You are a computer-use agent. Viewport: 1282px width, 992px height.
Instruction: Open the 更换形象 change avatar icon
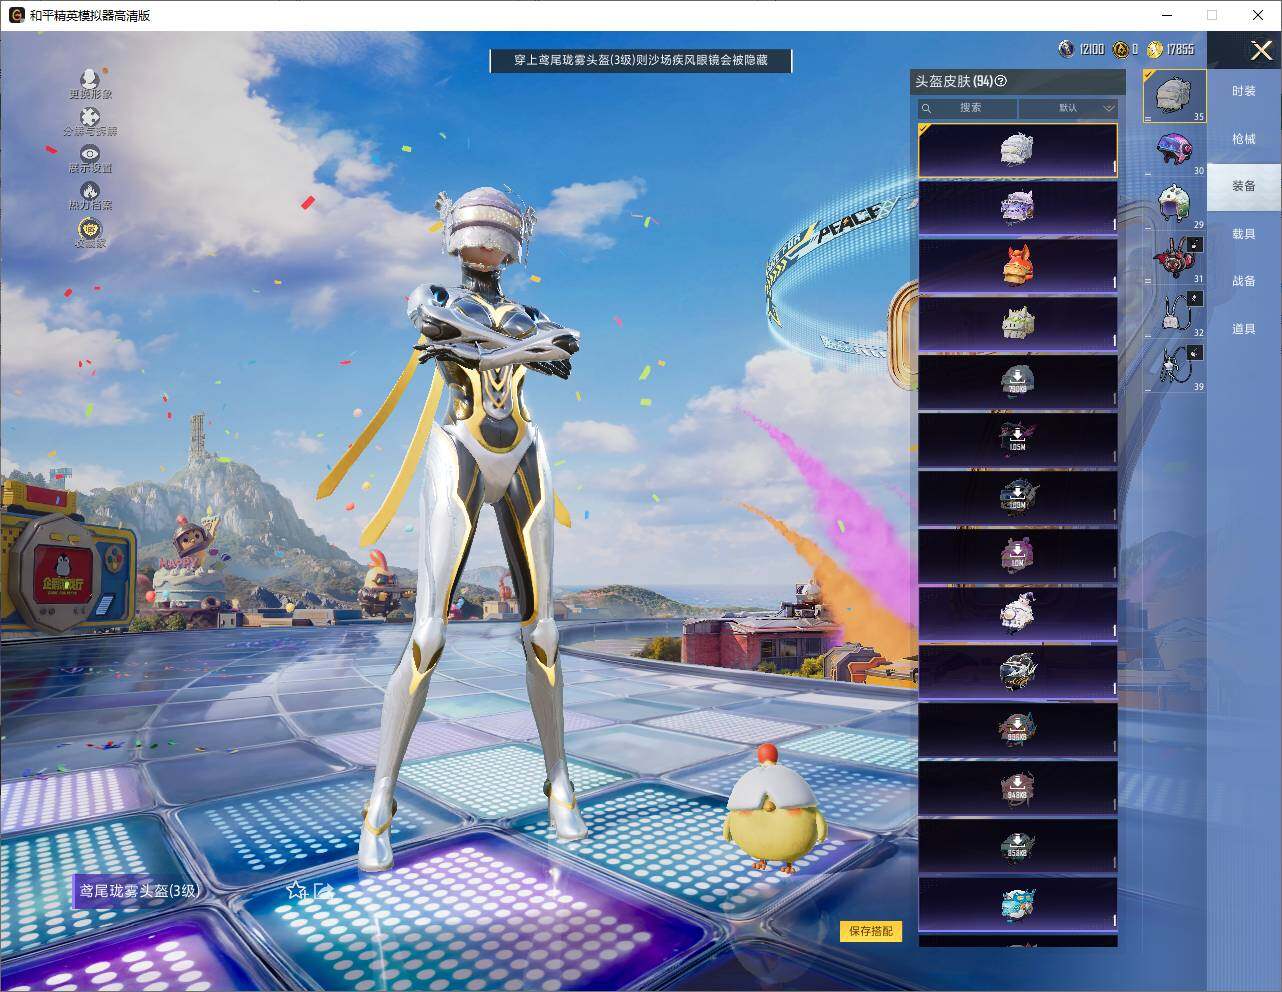[x=90, y=78]
